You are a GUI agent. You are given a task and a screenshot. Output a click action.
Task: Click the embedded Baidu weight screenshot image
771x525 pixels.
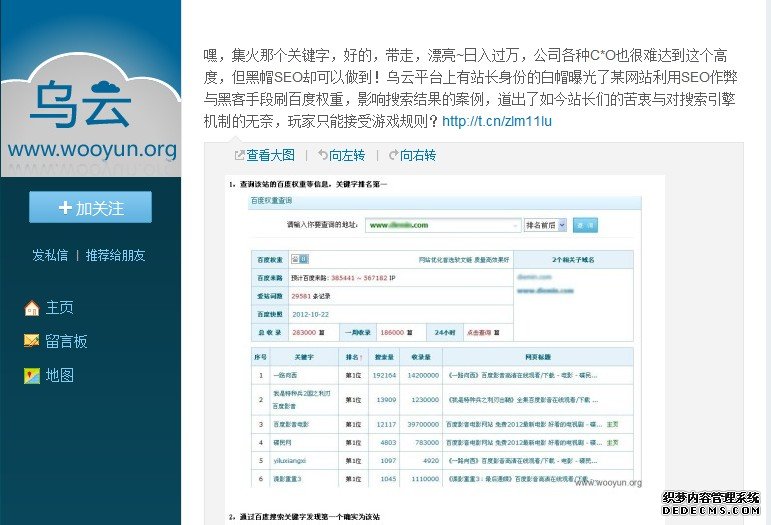point(445,349)
